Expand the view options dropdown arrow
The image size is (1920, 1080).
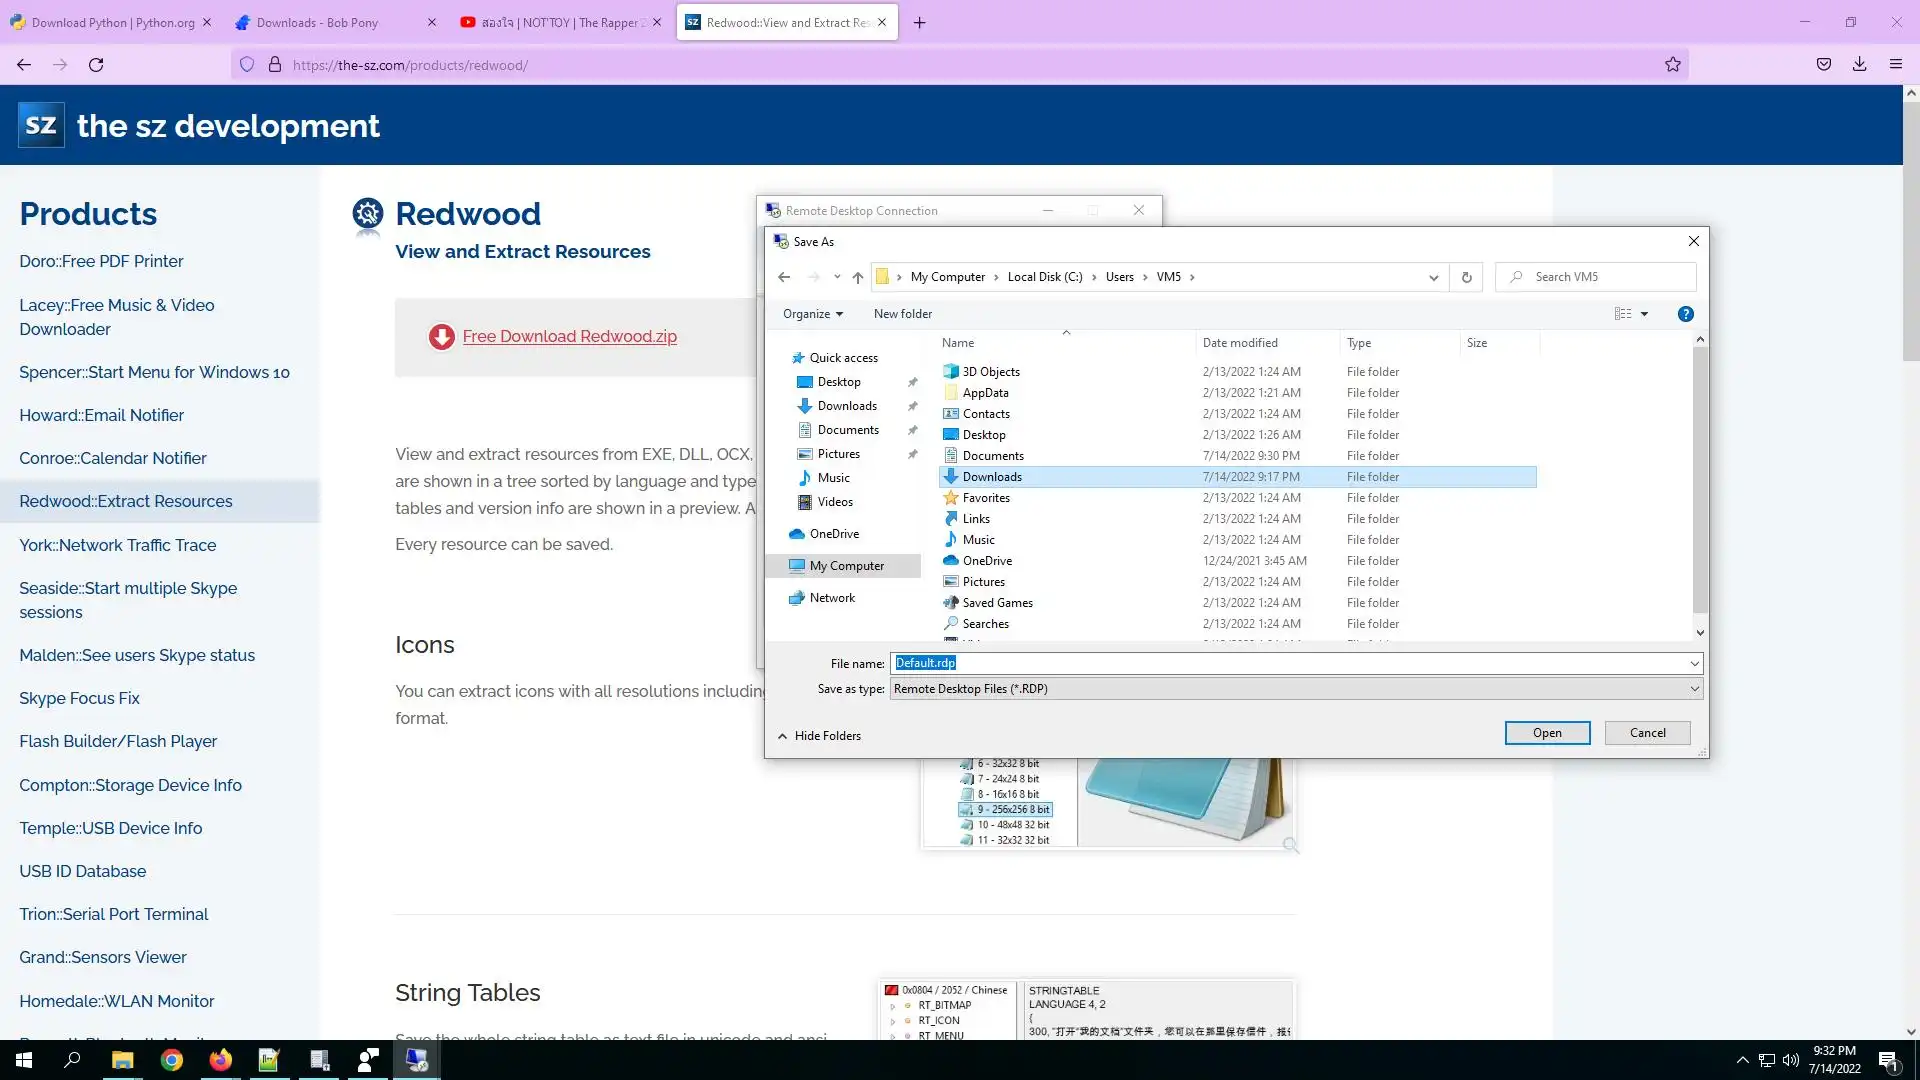(x=1644, y=314)
